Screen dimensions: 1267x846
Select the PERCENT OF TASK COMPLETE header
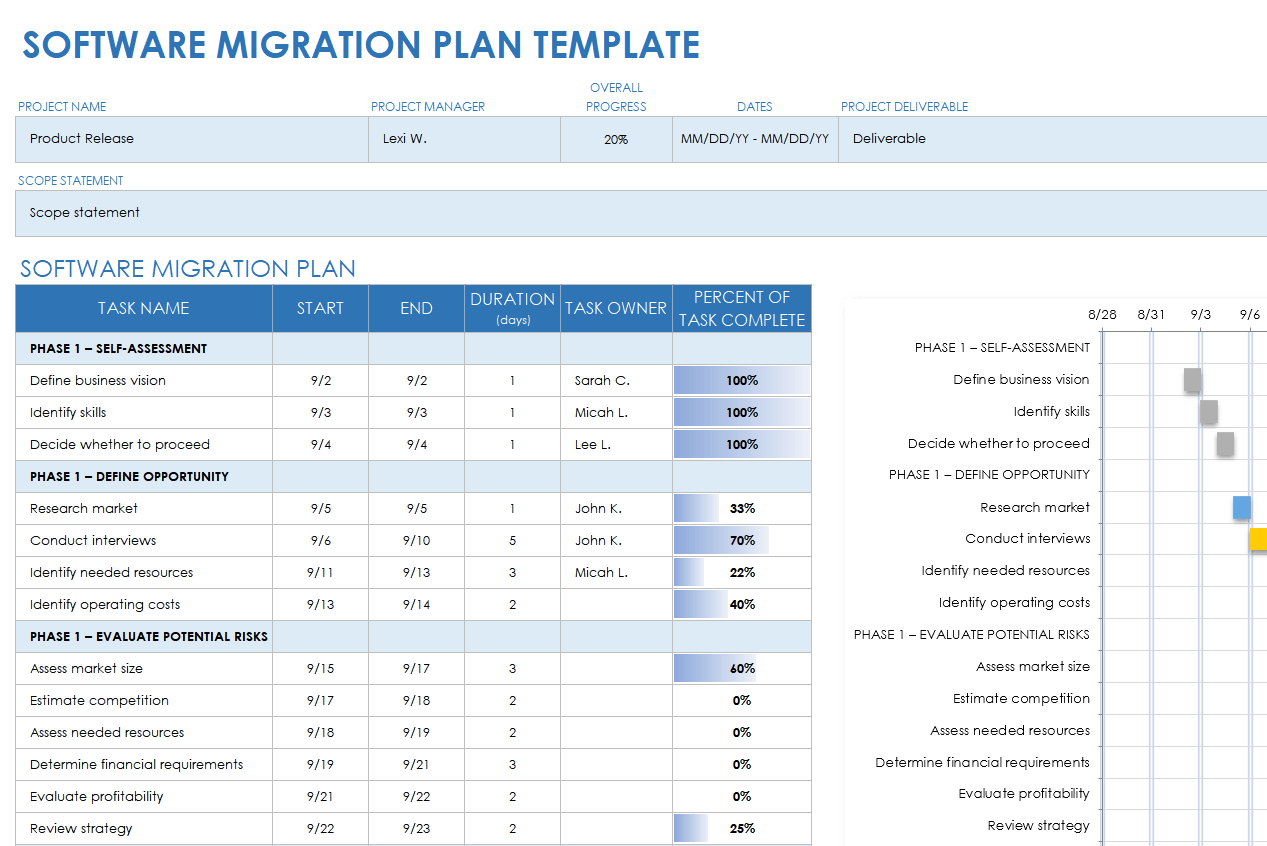(741, 308)
